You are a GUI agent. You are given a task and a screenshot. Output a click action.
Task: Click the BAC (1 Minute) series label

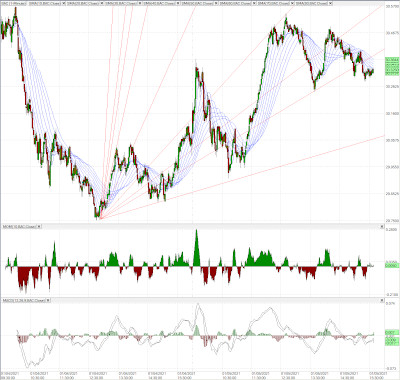click(x=13, y=3)
